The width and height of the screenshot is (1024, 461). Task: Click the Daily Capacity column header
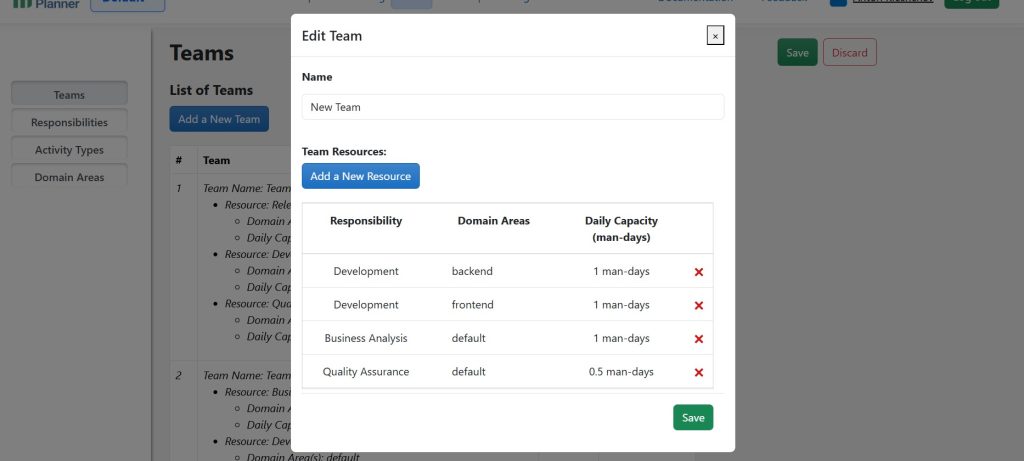point(621,229)
